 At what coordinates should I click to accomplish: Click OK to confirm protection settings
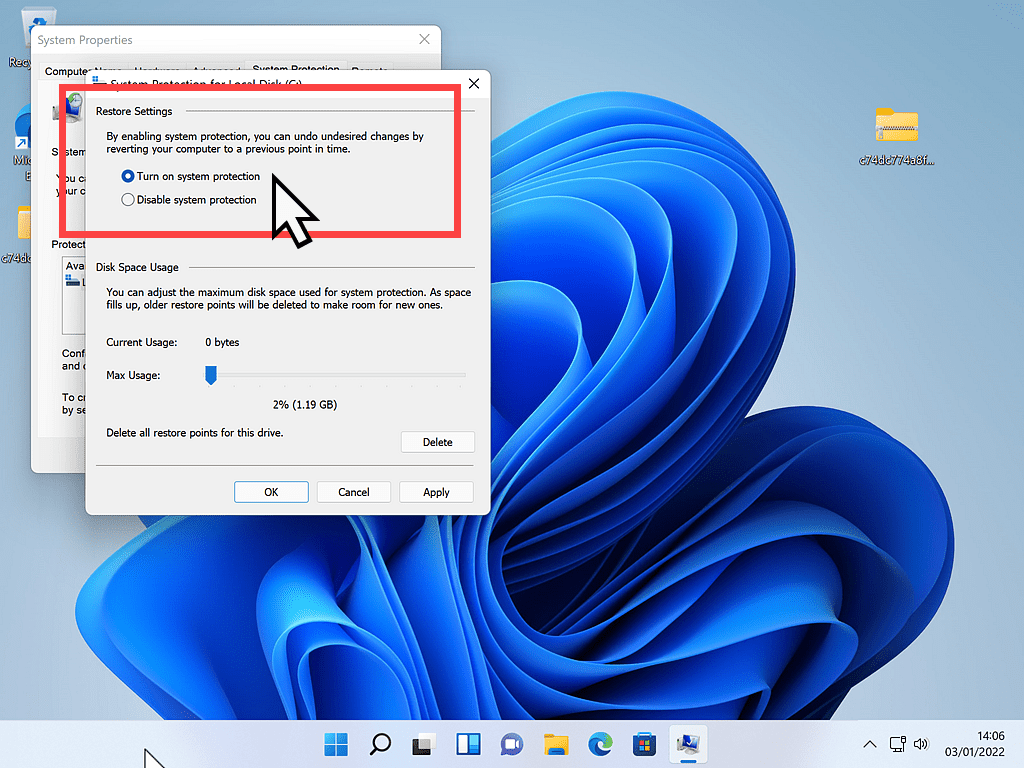point(271,492)
